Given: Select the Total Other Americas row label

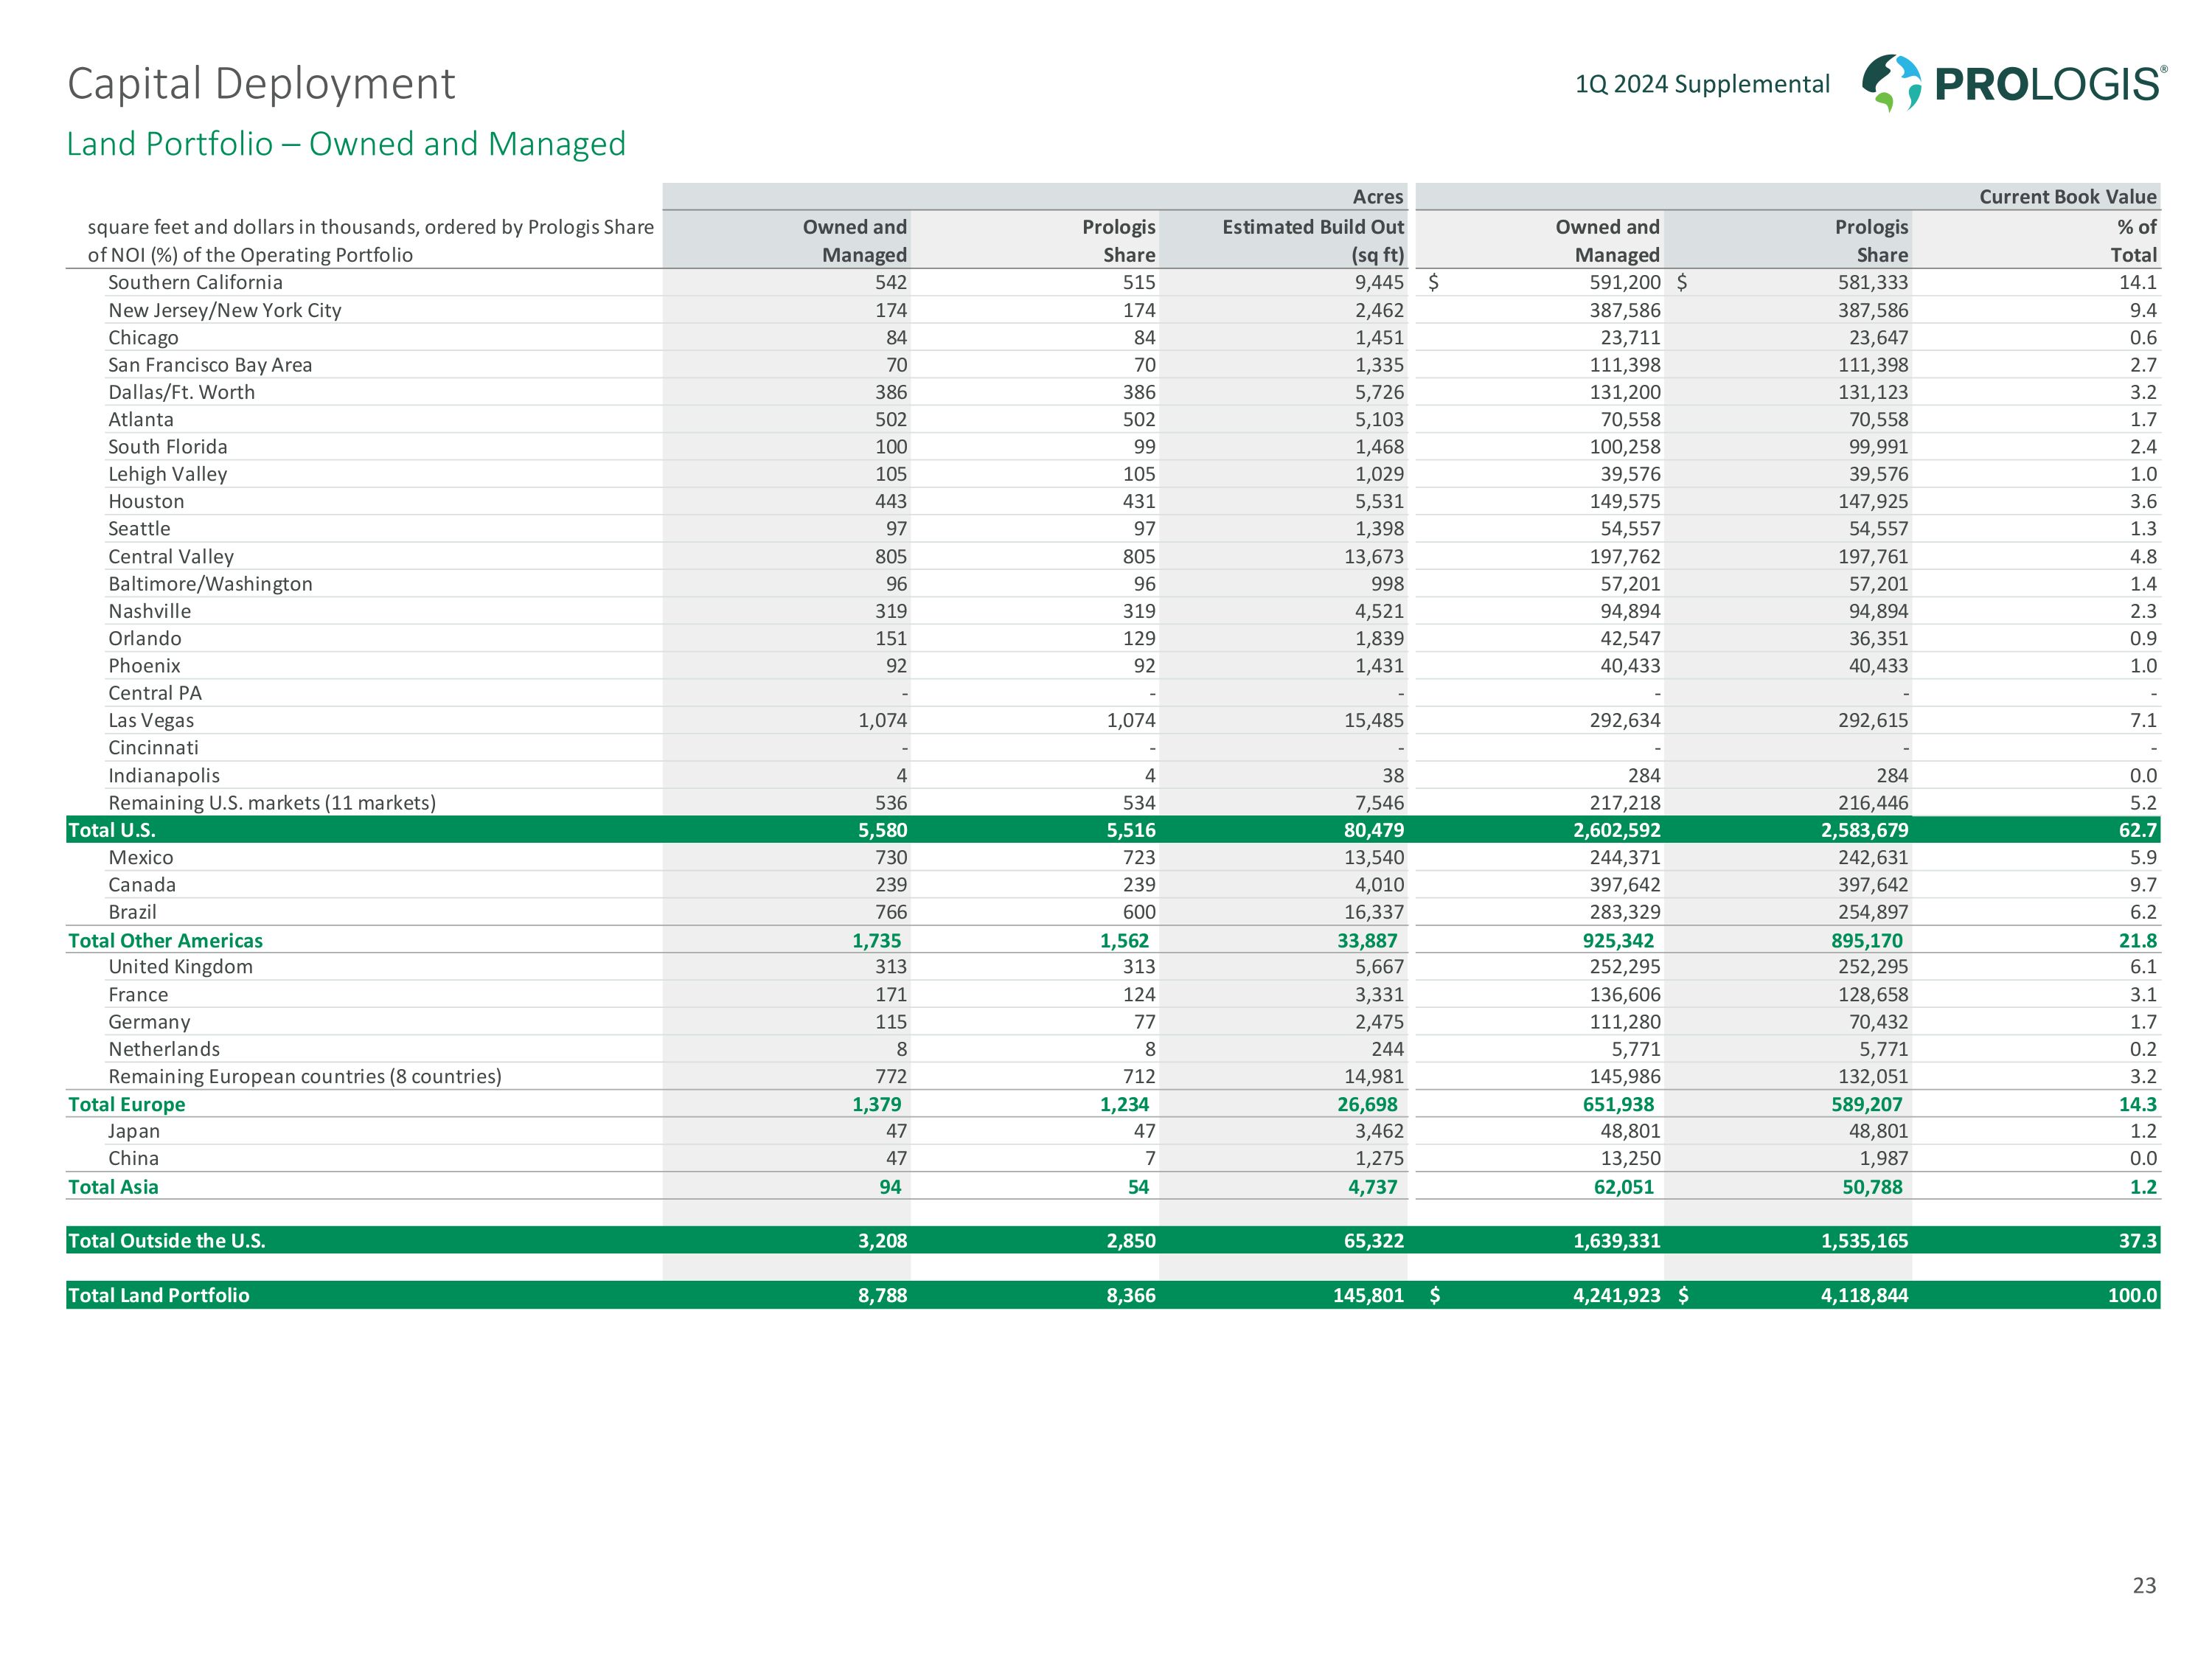Looking at the screenshot, I should [x=165, y=940].
